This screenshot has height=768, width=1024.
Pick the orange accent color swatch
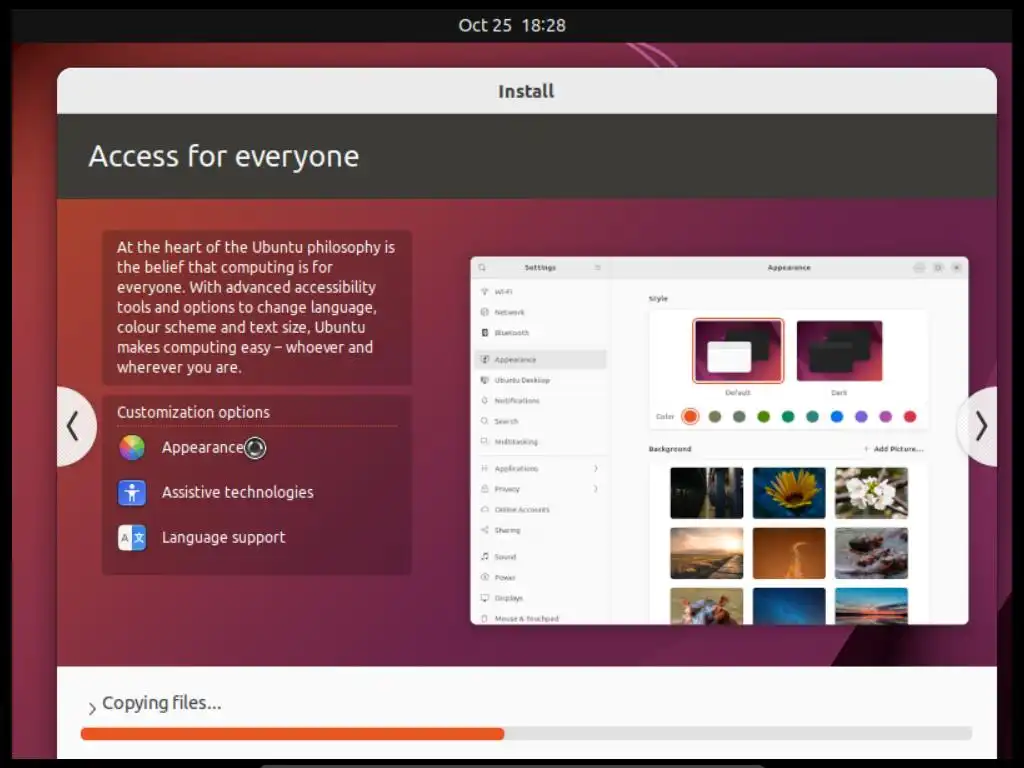690,416
